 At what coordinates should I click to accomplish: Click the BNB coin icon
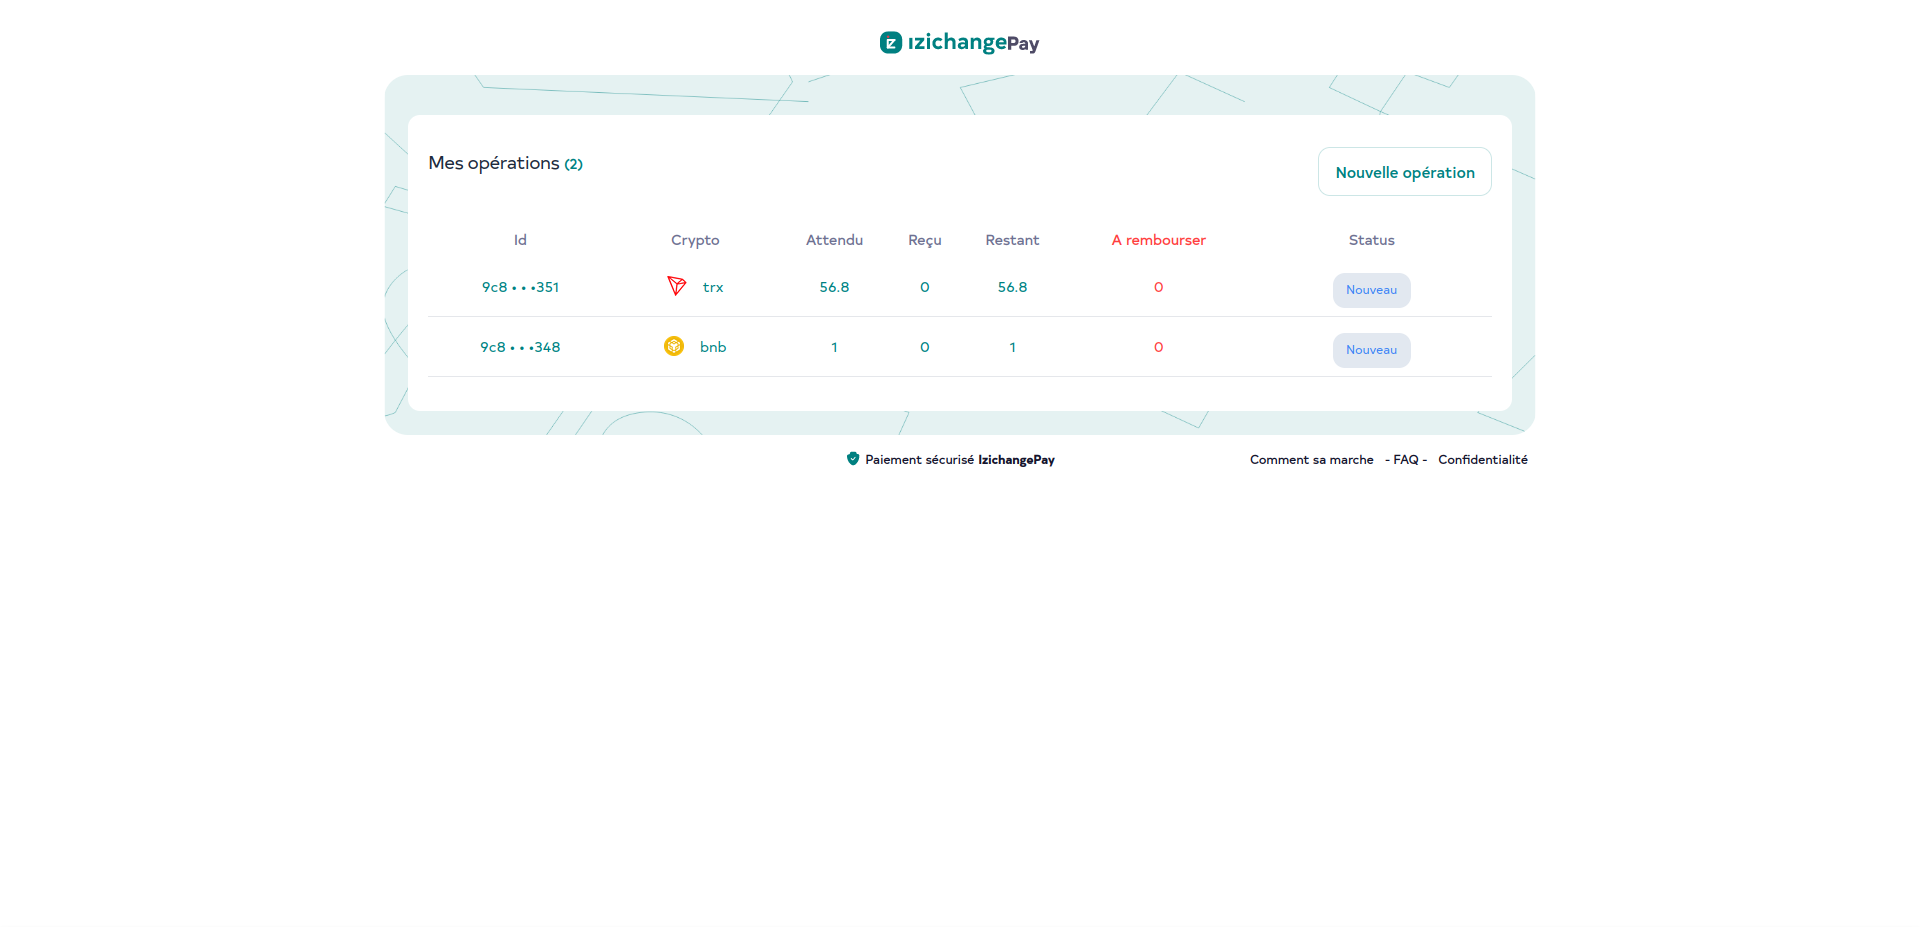674,346
